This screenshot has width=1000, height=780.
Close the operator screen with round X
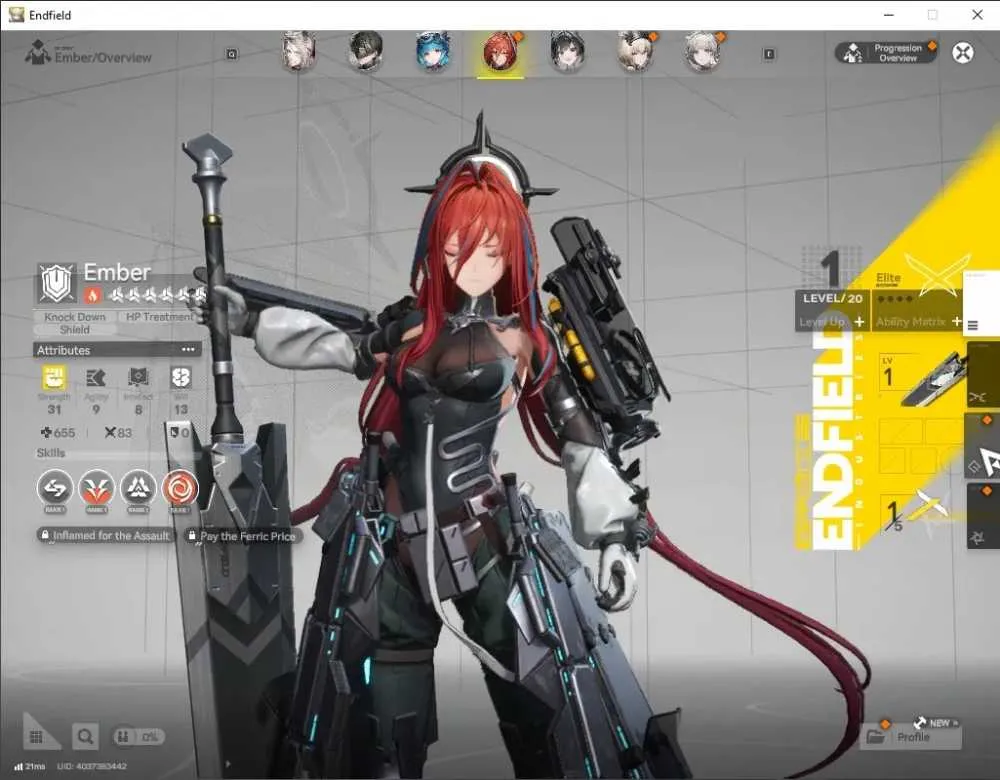point(963,52)
